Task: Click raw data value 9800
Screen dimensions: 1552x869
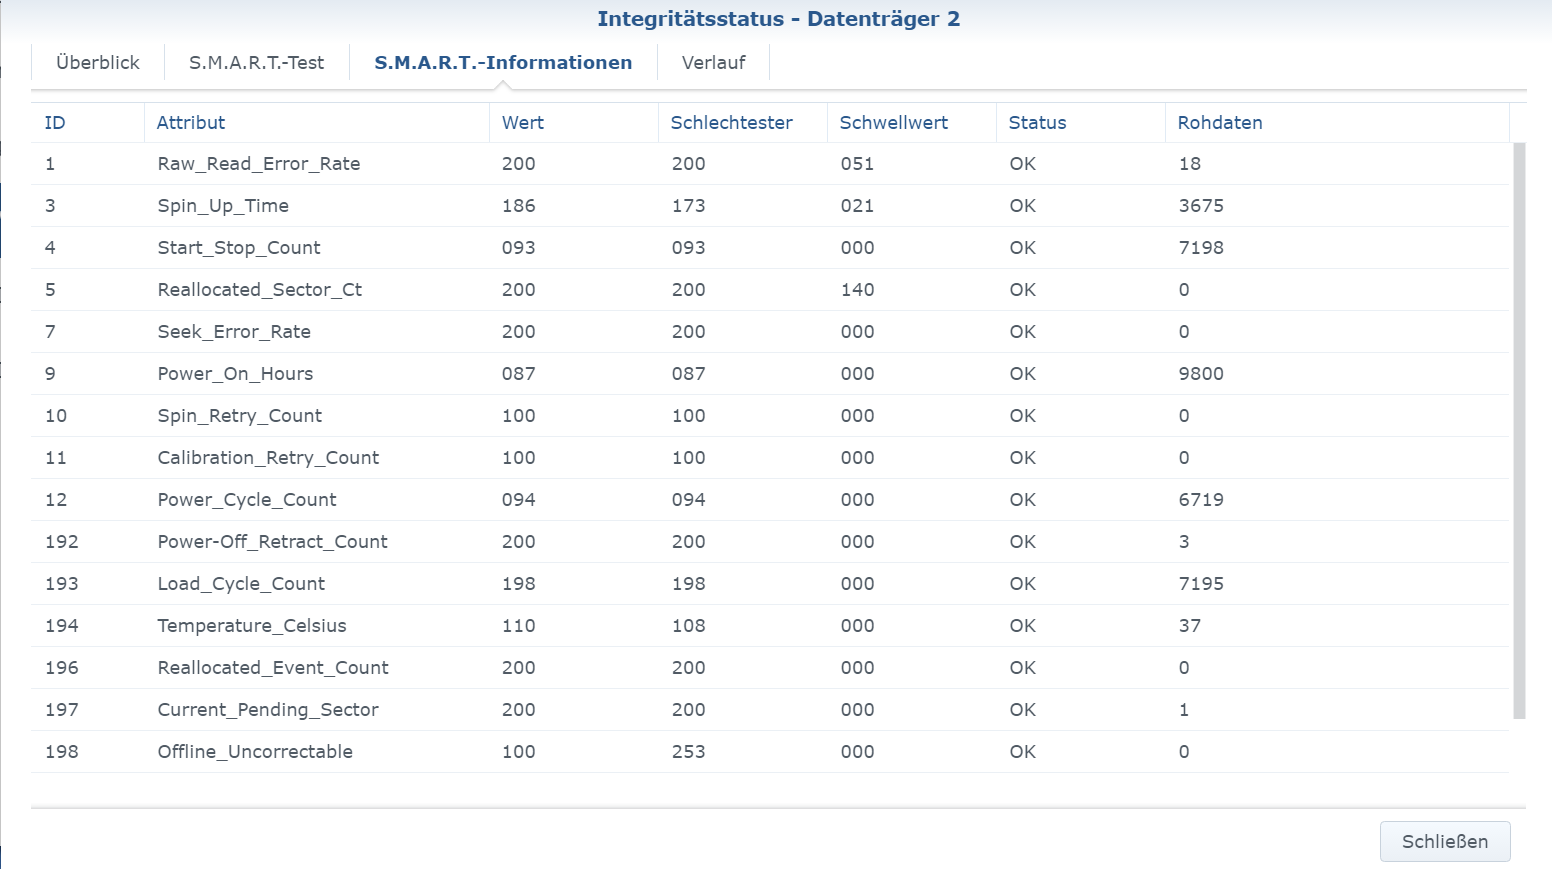Action: pos(1201,374)
